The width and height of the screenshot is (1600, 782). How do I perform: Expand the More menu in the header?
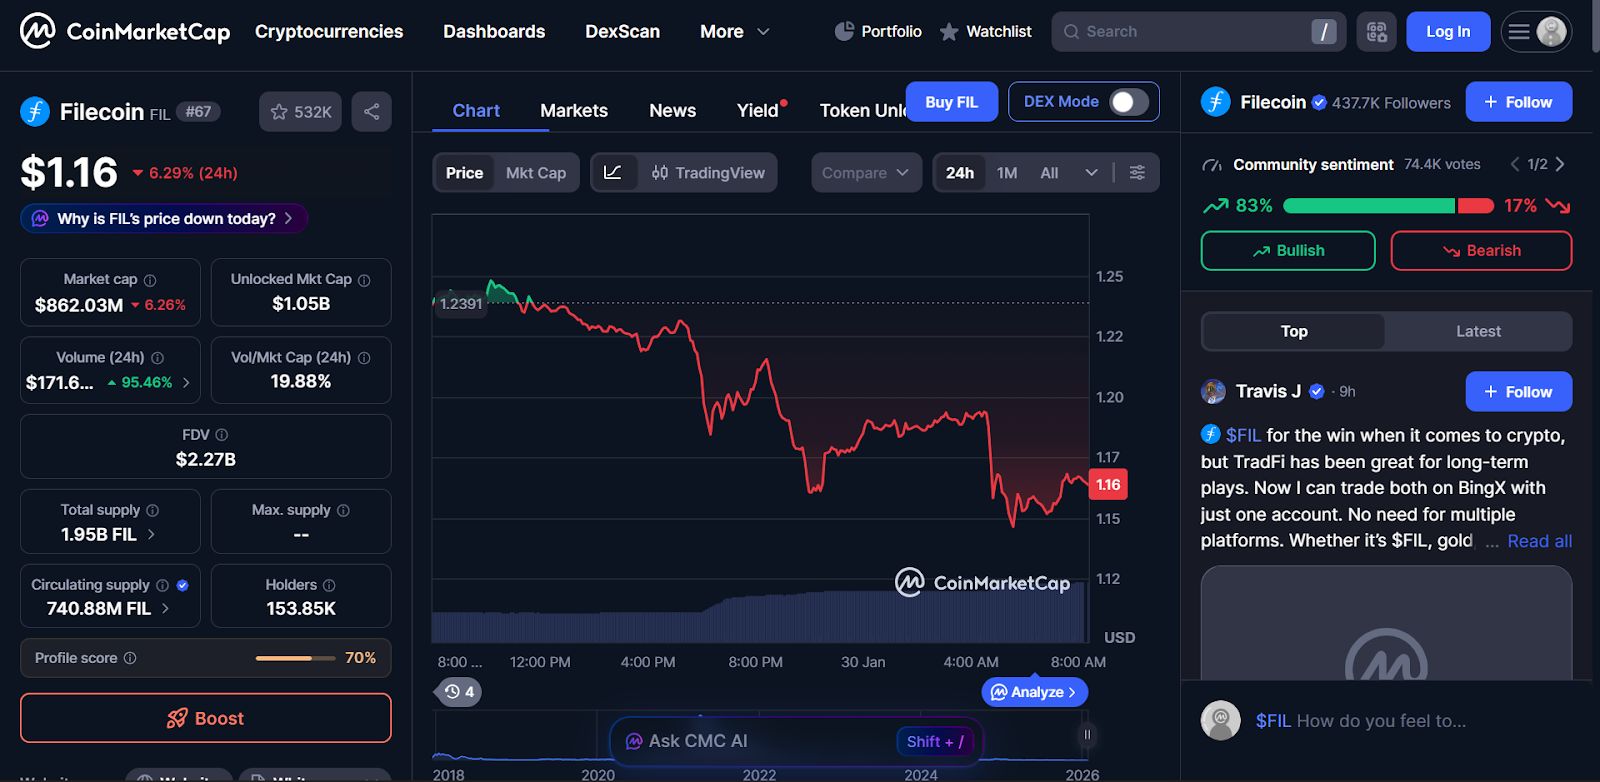(x=735, y=32)
